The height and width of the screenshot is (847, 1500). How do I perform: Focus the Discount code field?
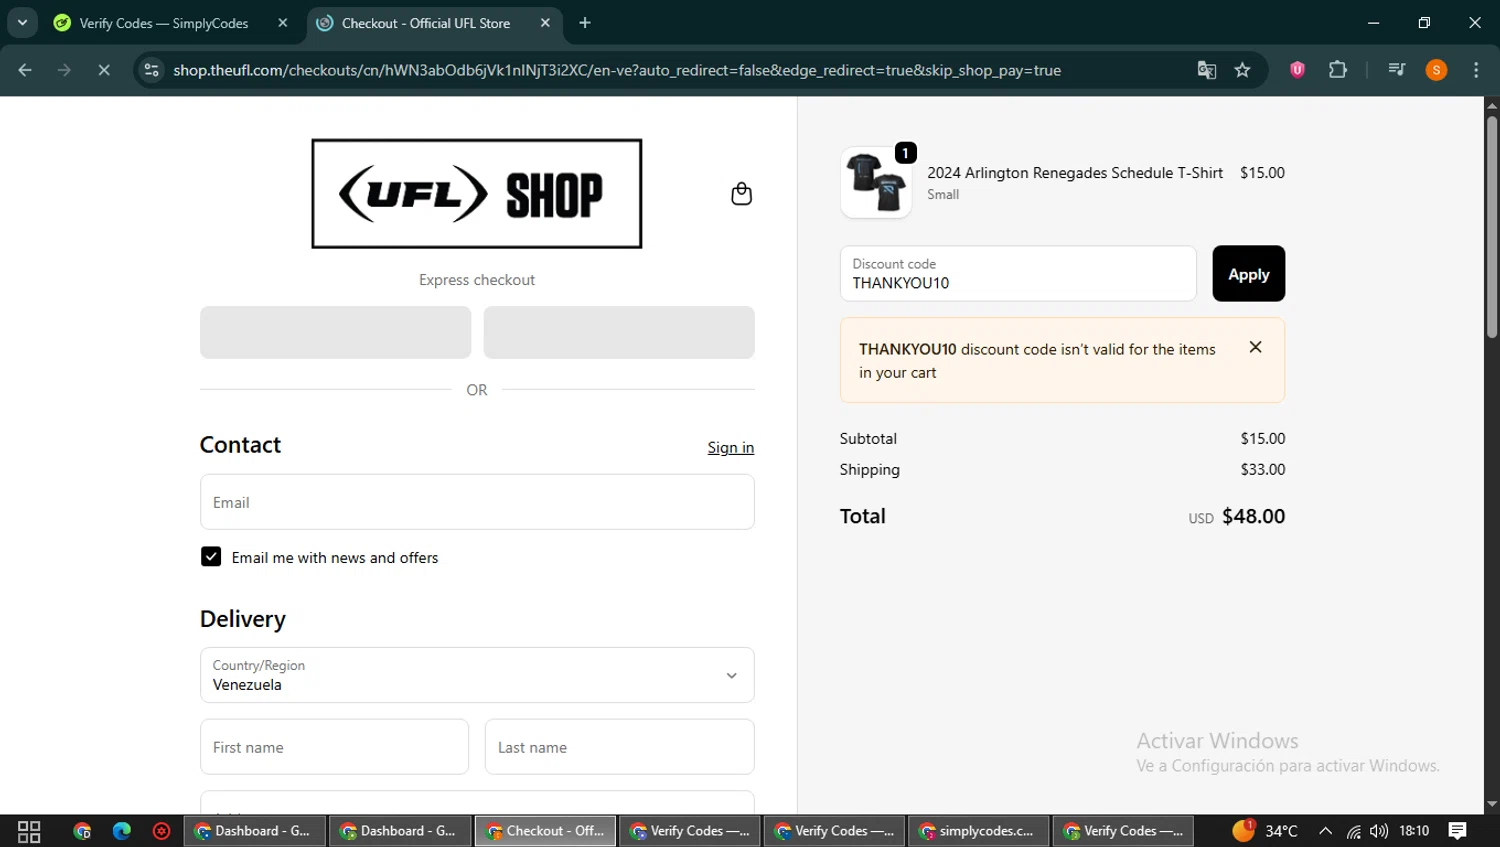tap(1018, 273)
